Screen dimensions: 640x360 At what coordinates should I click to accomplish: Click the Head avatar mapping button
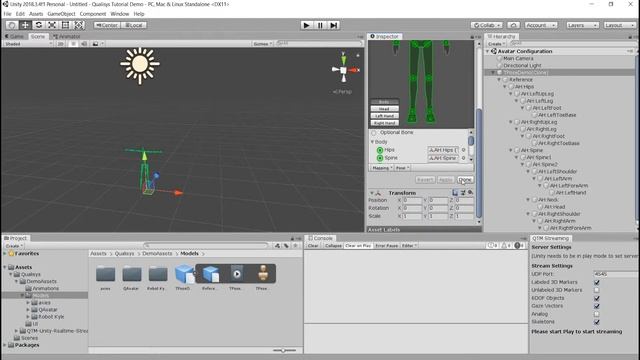[x=384, y=109]
